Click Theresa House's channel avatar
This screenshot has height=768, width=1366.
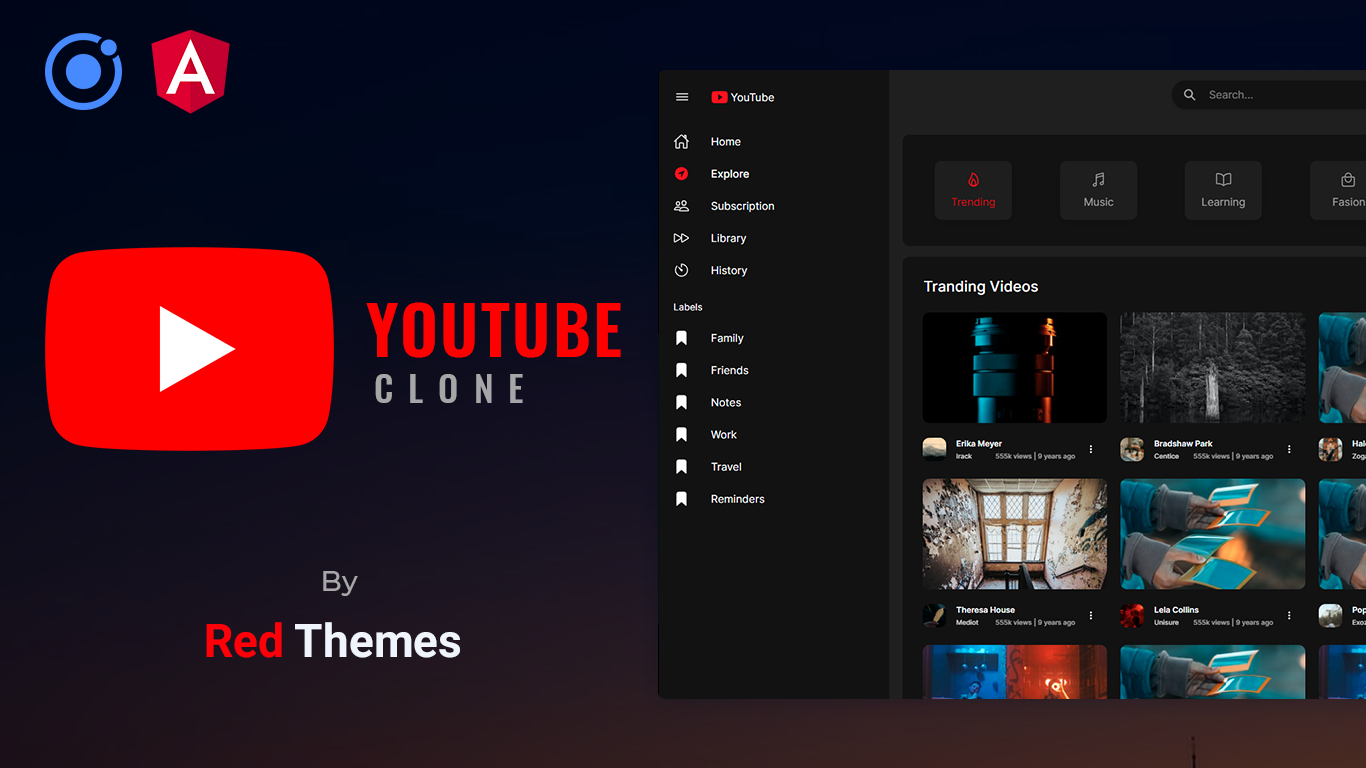click(x=934, y=615)
